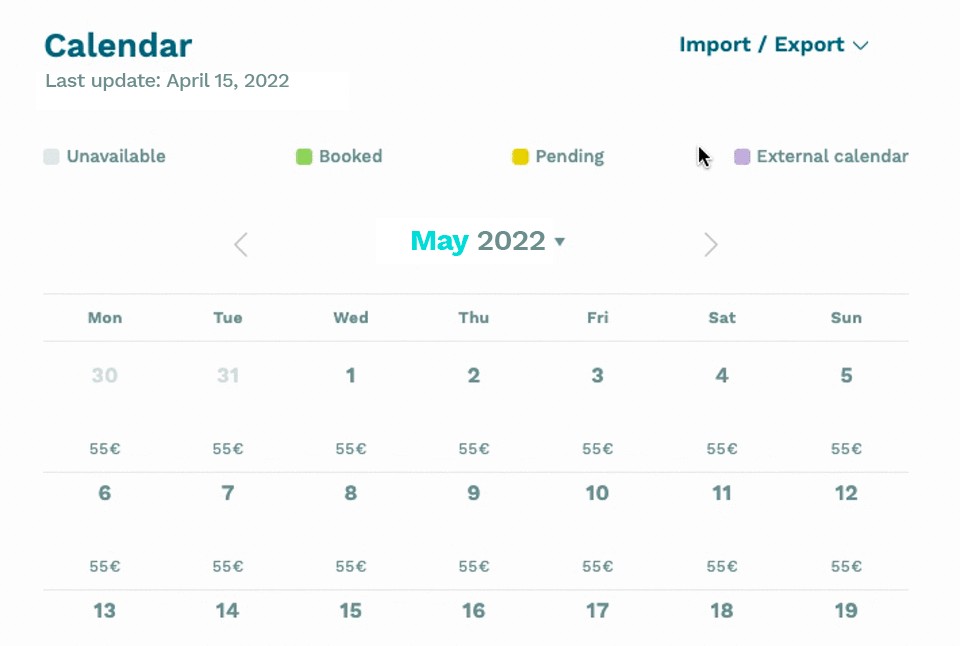Select May 1 on the calendar
960x646 pixels.
click(x=351, y=376)
